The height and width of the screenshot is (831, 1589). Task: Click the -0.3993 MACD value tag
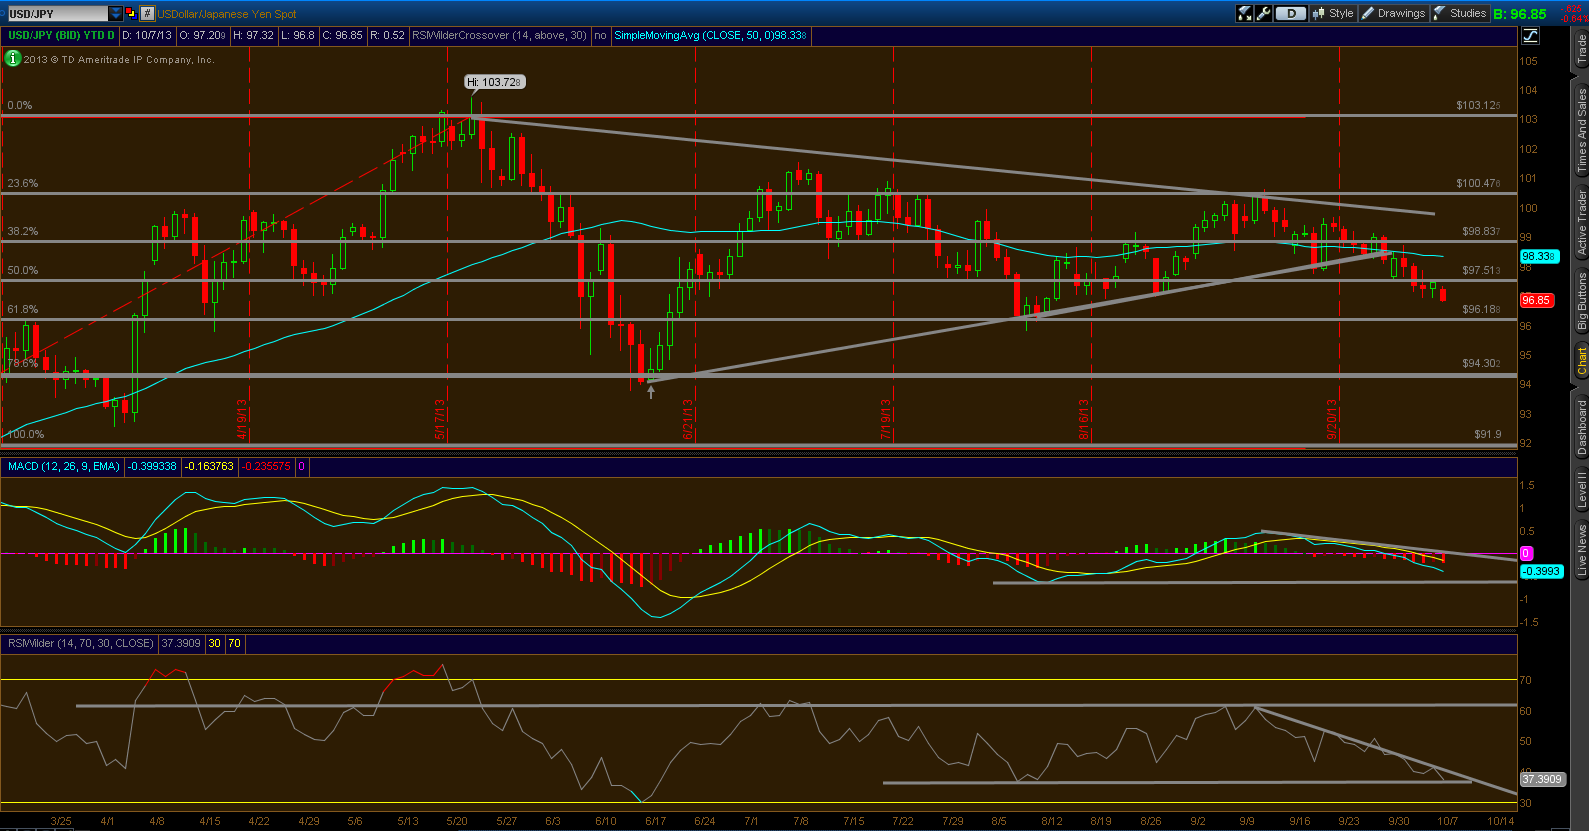[x=1541, y=571]
